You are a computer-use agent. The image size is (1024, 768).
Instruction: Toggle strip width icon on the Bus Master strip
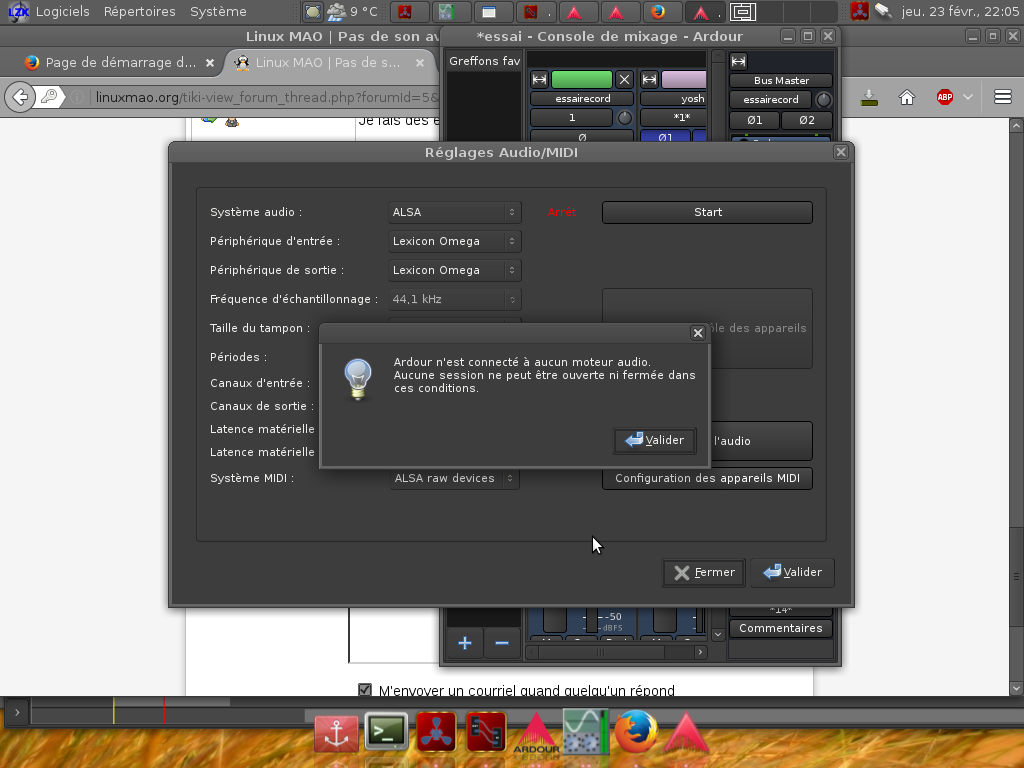click(x=739, y=61)
